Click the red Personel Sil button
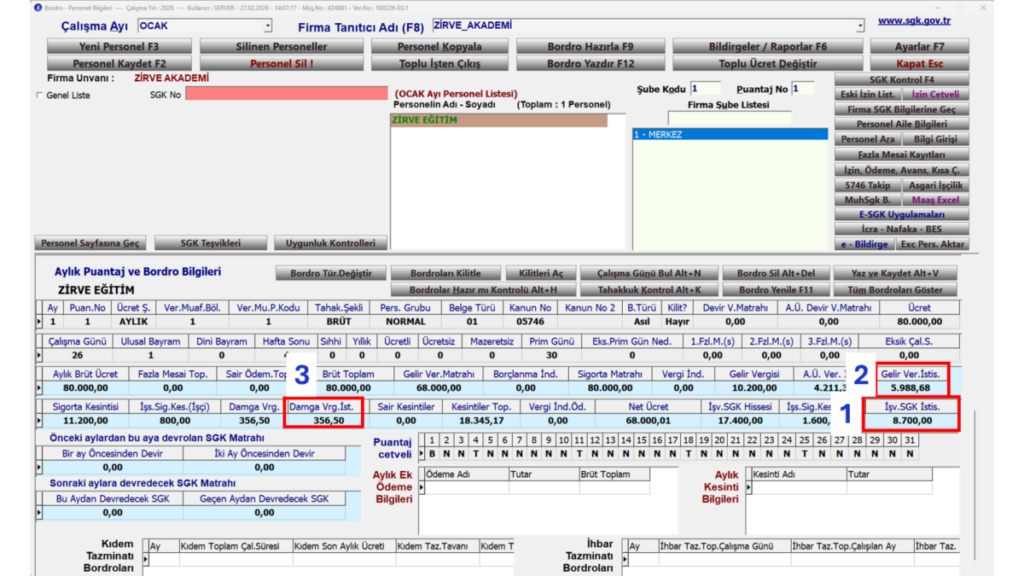Screen dimensions: 1024x576 tap(281, 63)
